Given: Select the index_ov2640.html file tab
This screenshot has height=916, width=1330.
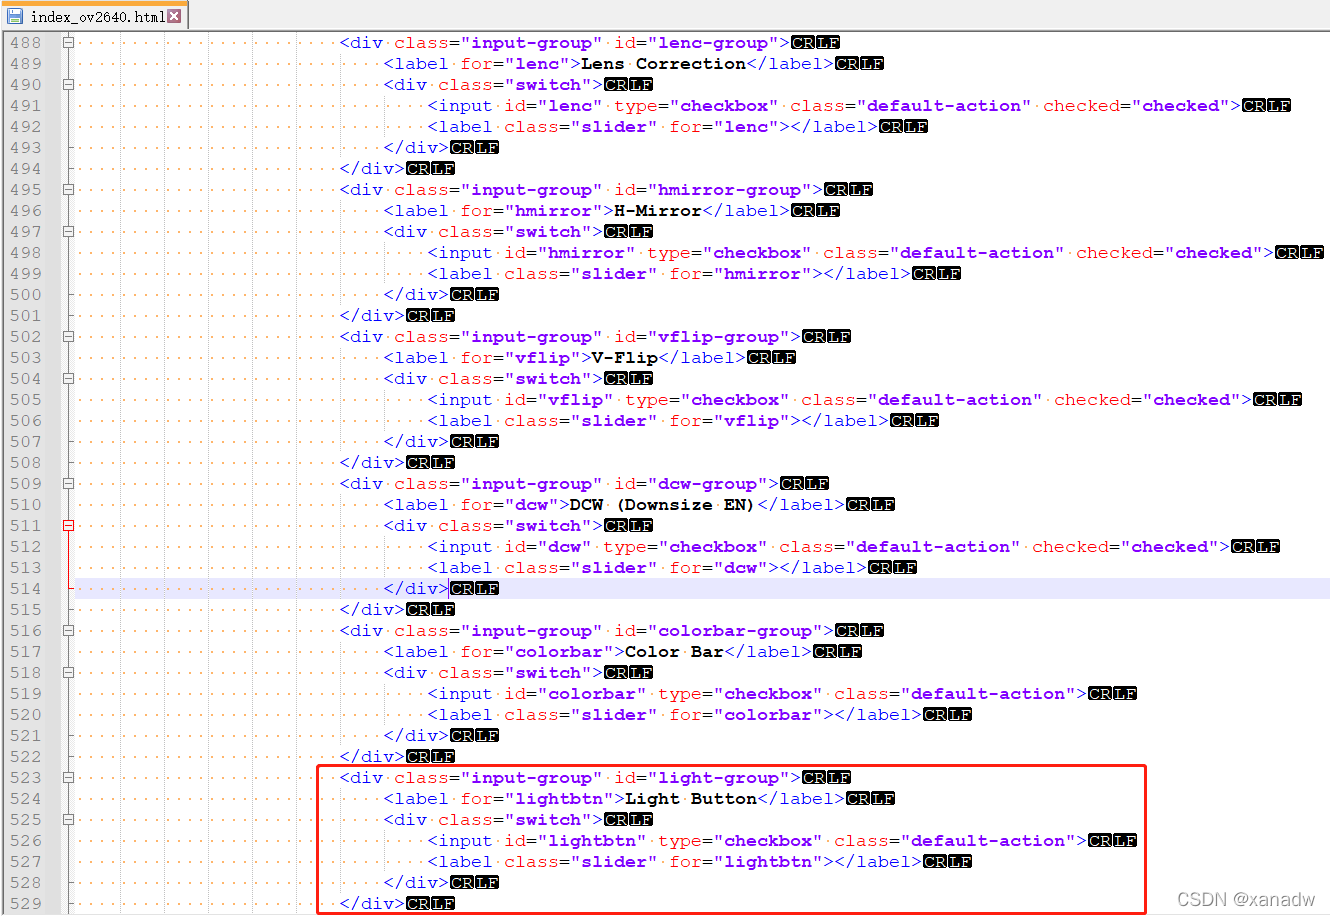Looking at the screenshot, I should 94,16.
